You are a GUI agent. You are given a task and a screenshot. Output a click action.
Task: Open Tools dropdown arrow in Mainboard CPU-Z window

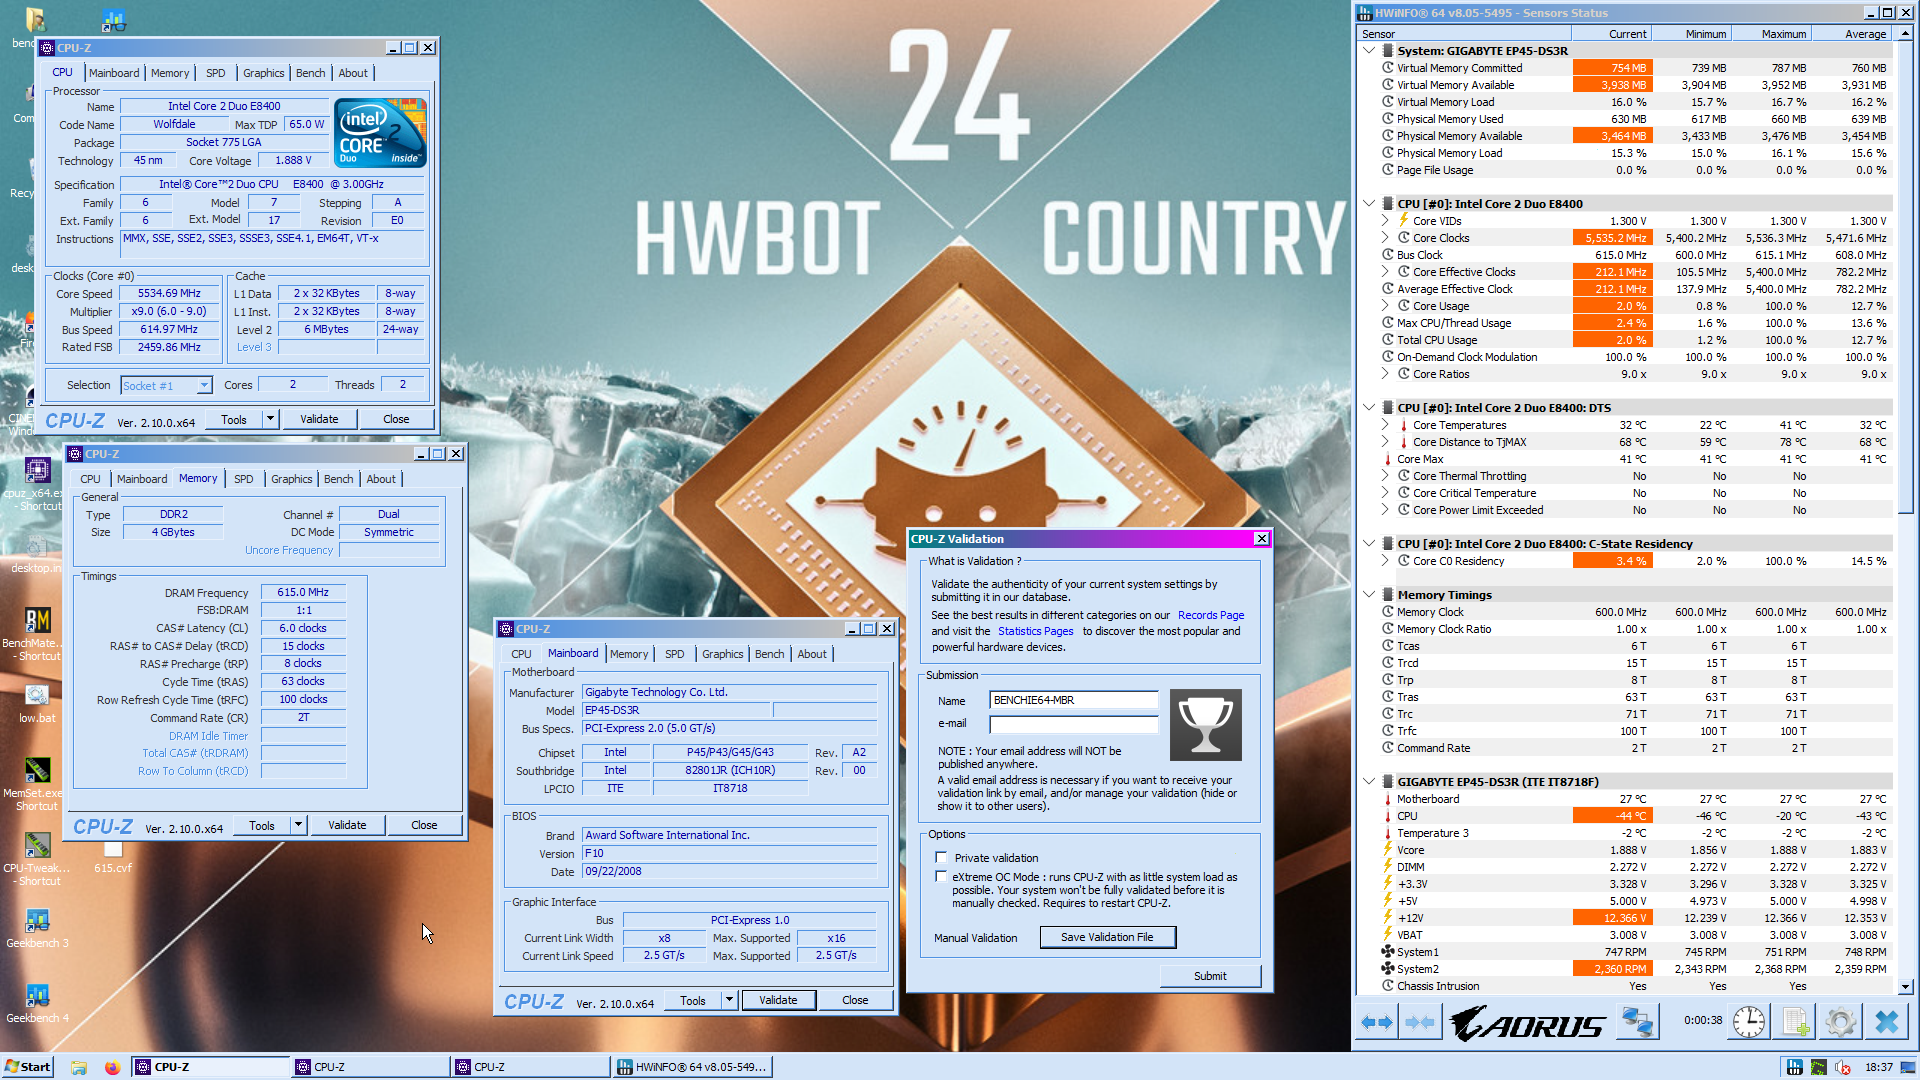click(729, 1000)
